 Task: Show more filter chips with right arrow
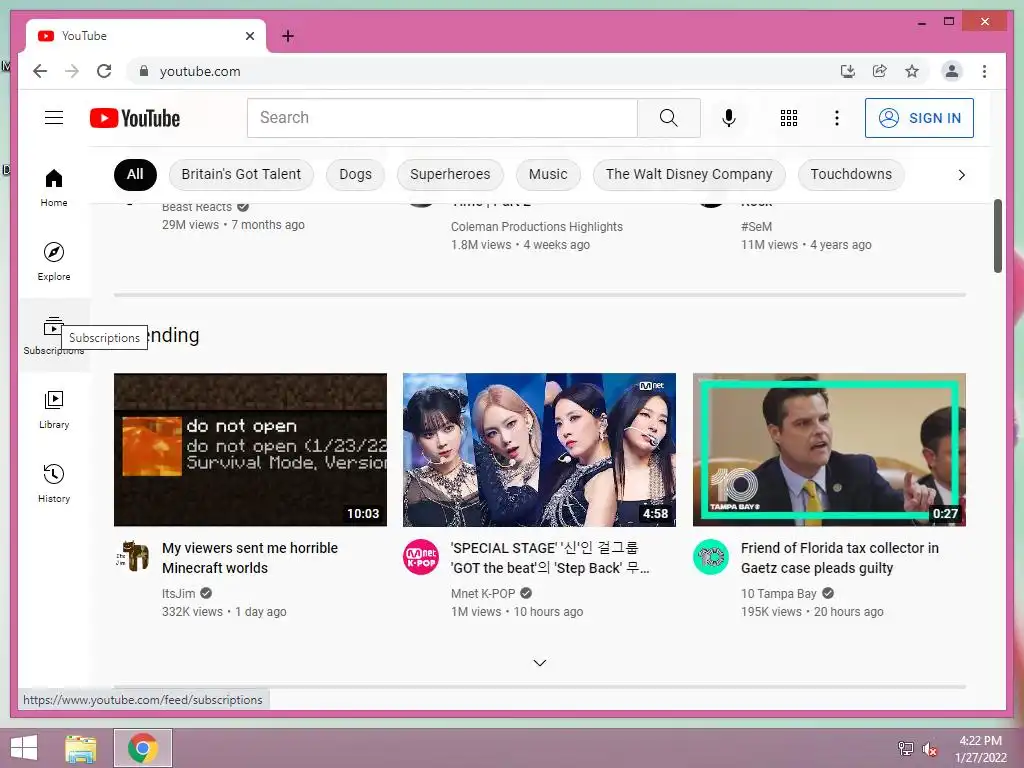[x=961, y=174]
